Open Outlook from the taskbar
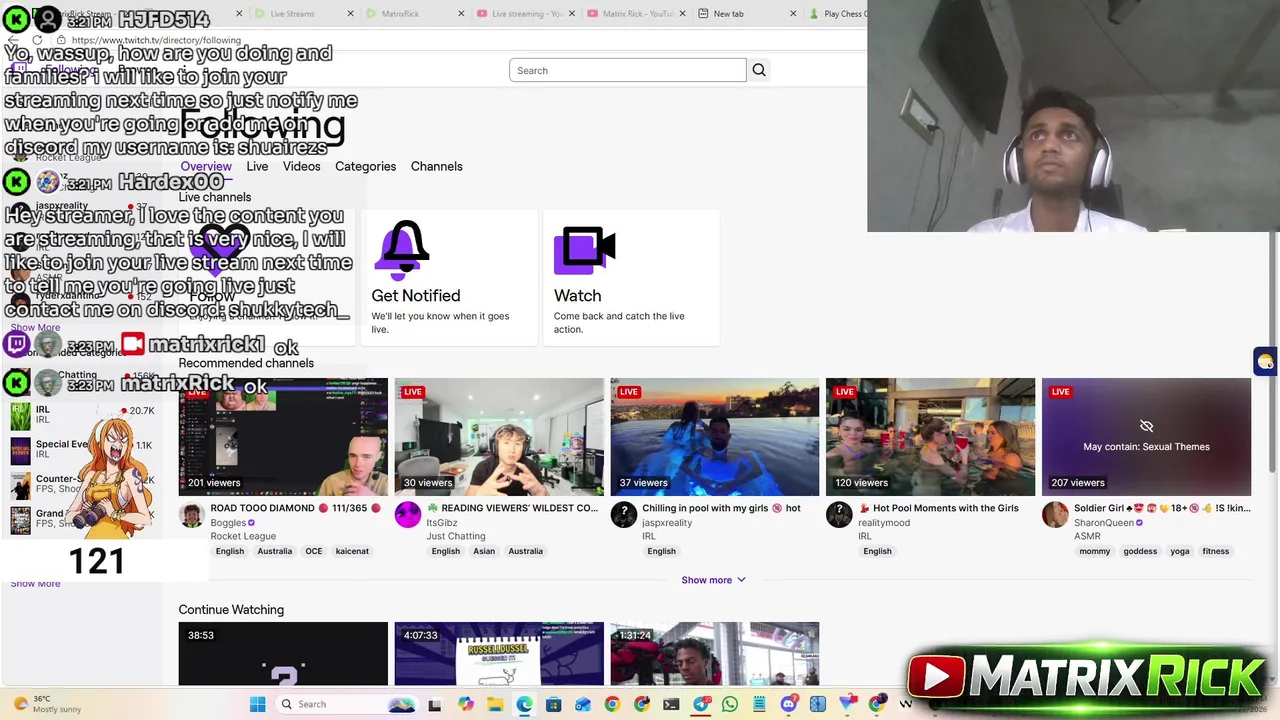The width and height of the screenshot is (1280, 720). (583, 704)
